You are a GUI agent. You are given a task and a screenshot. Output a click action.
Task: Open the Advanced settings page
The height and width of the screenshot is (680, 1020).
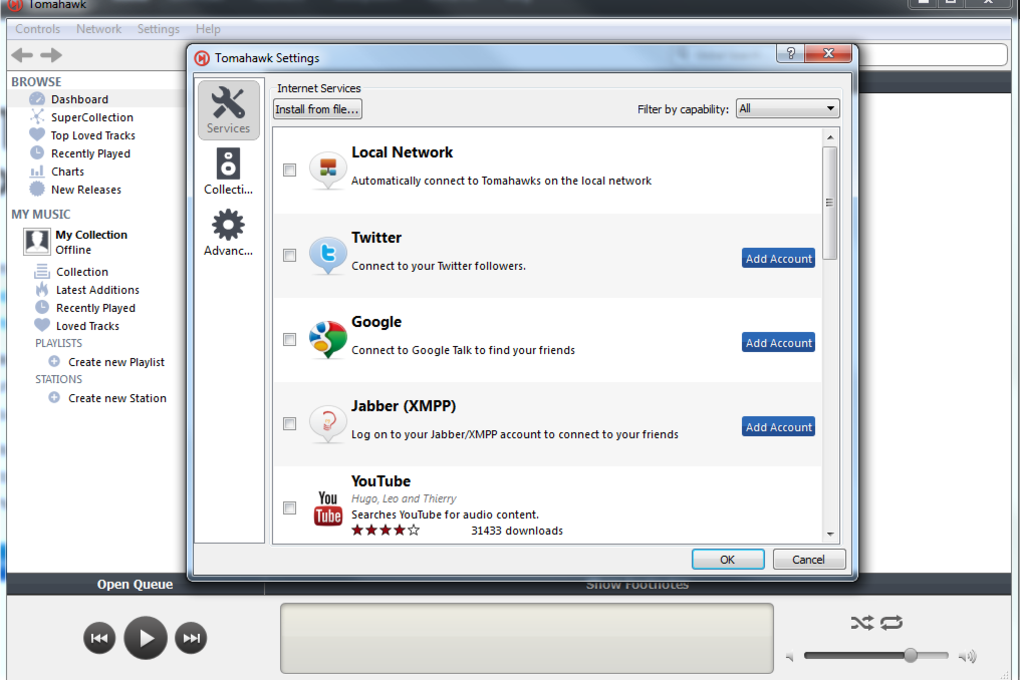[x=228, y=232]
